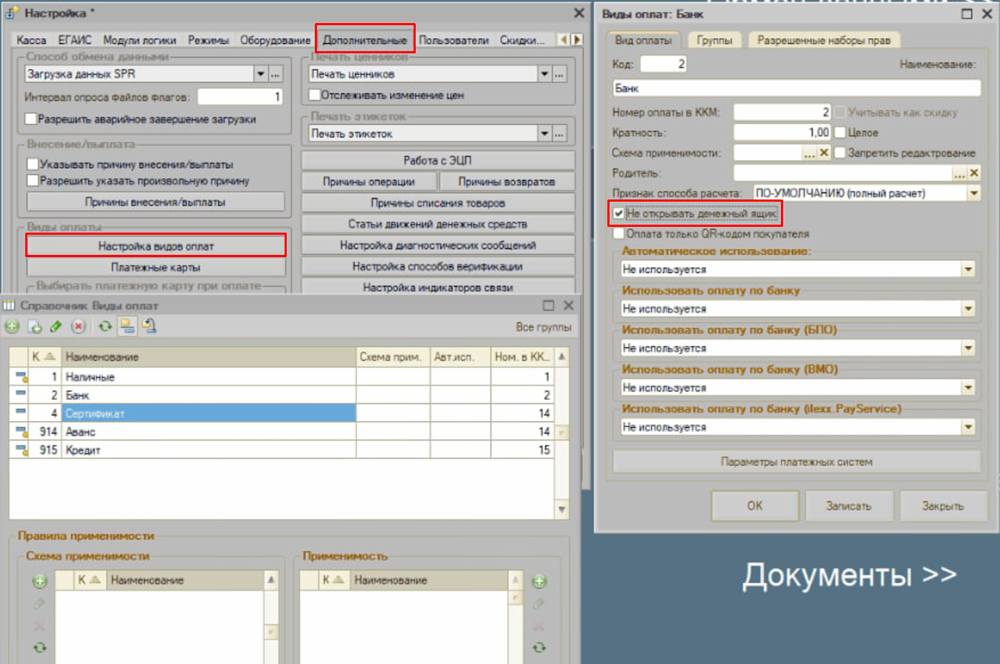The image size is (1000, 664).
Task: Add new entry in Схема применимости list
Action: coord(40,581)
